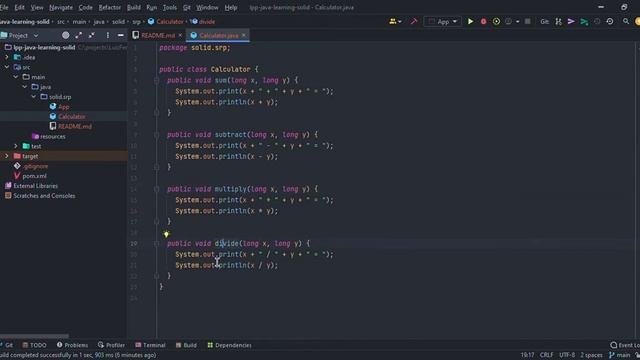
Task: Collapse all nodes in the Project panel
Action: point(91,36)
